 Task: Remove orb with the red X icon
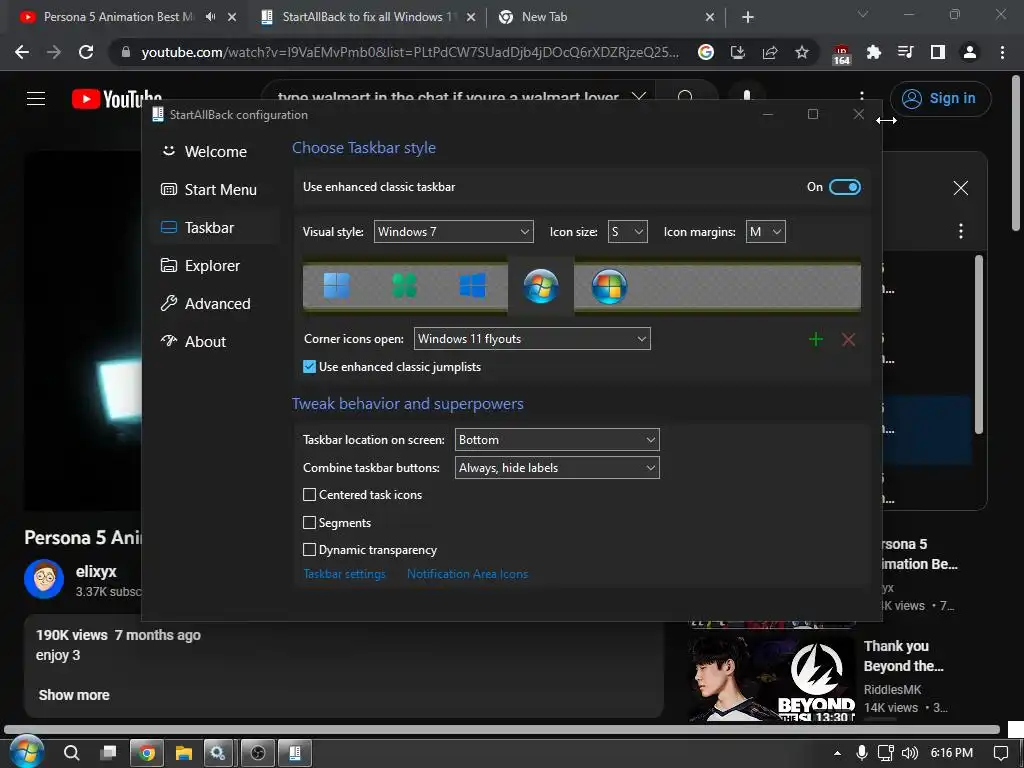coord(848,339)
